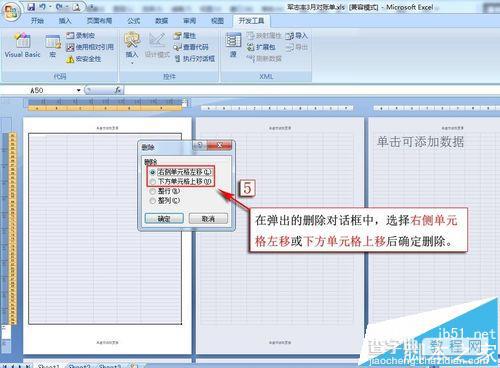This screenshot has width=500, height=368.
Task: Cancel the dialog with 取消 button
Action: pyautogui.click(x=208, y=219)
